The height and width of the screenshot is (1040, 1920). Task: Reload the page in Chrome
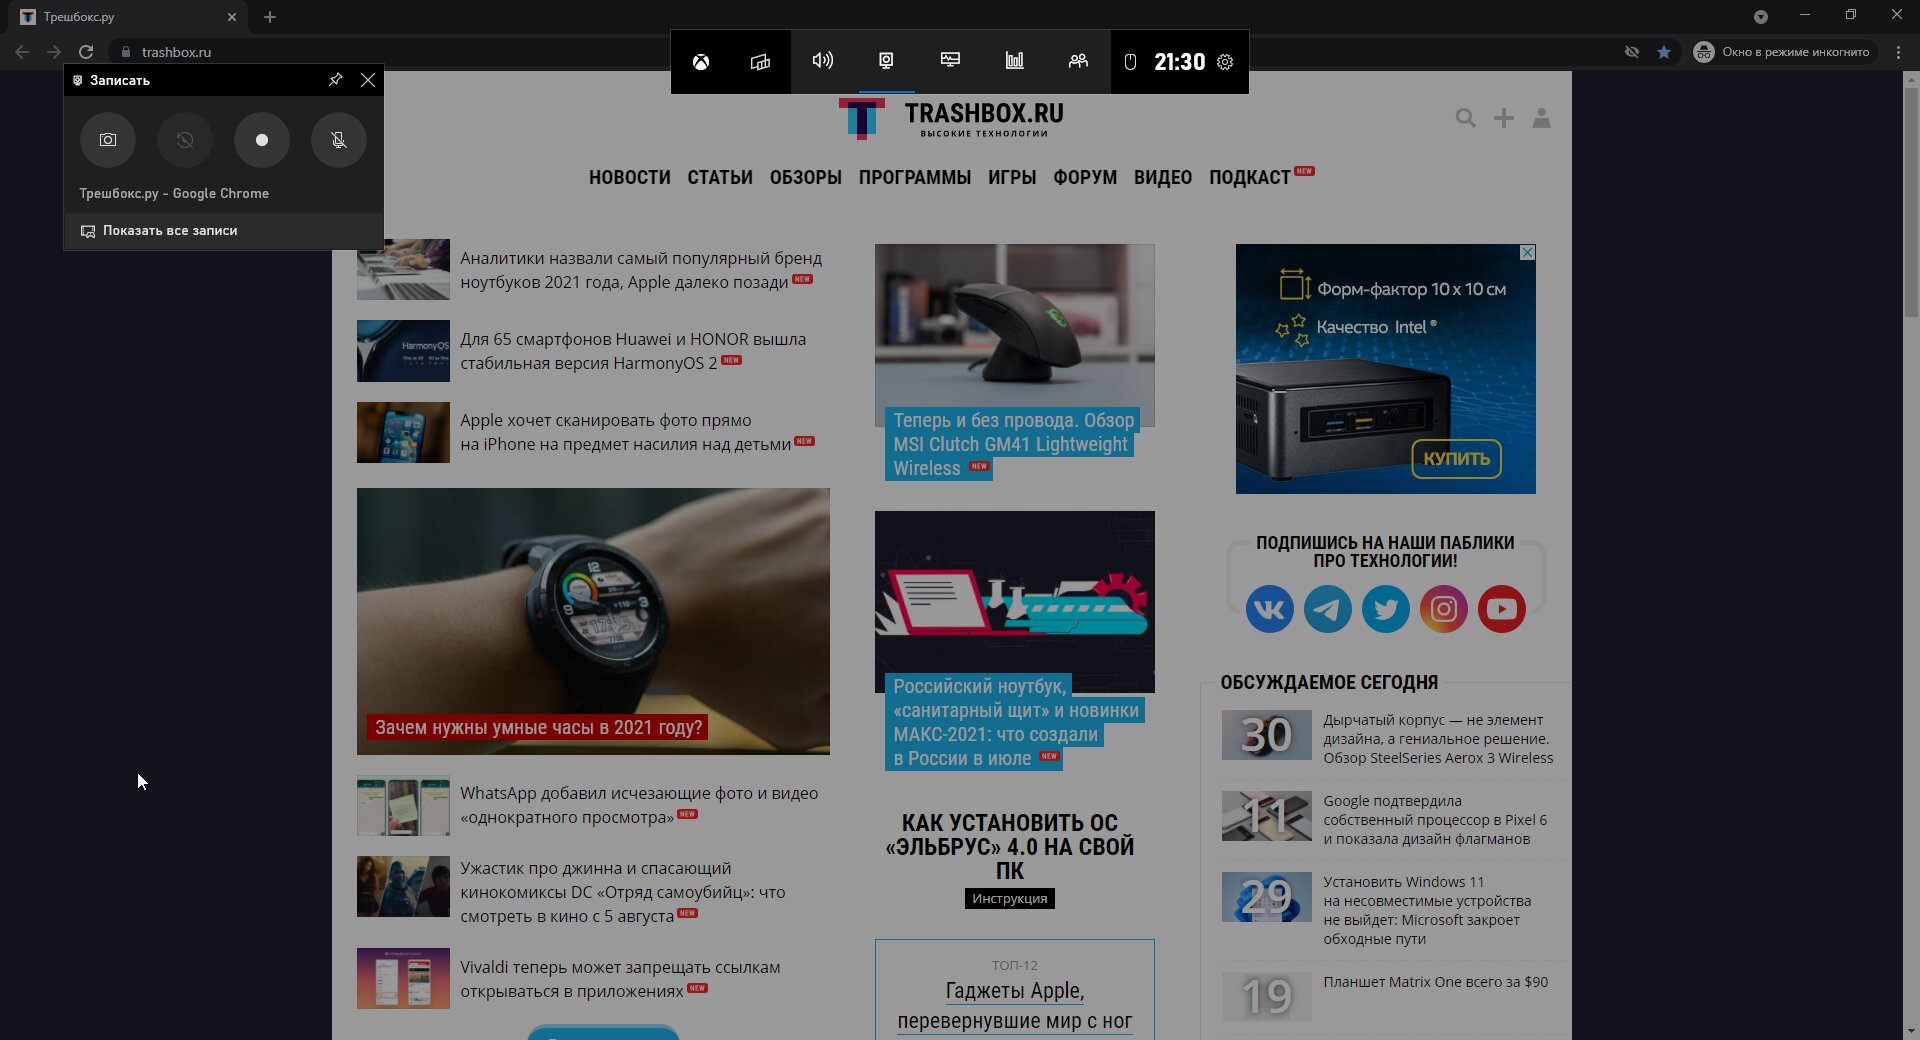[x=86, y=52]
